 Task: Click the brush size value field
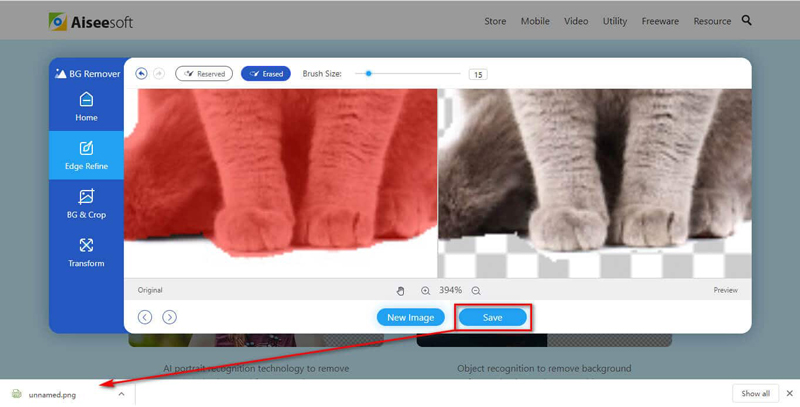[477, 75]
